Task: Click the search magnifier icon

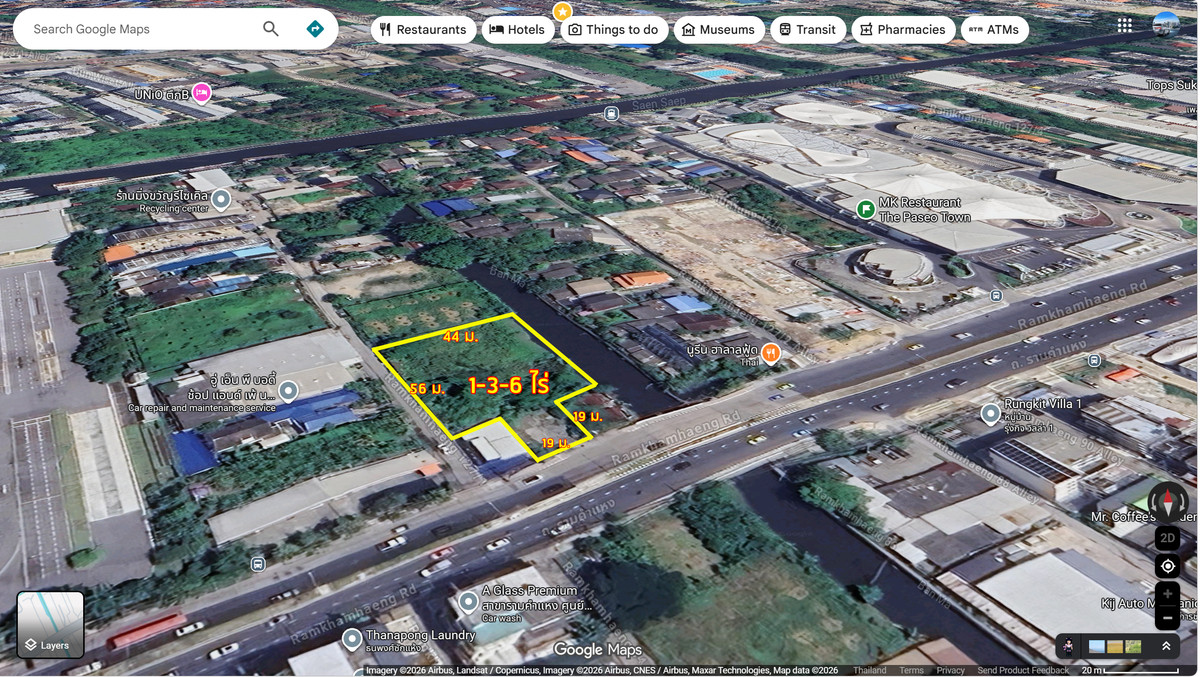Action: [270, 29]
